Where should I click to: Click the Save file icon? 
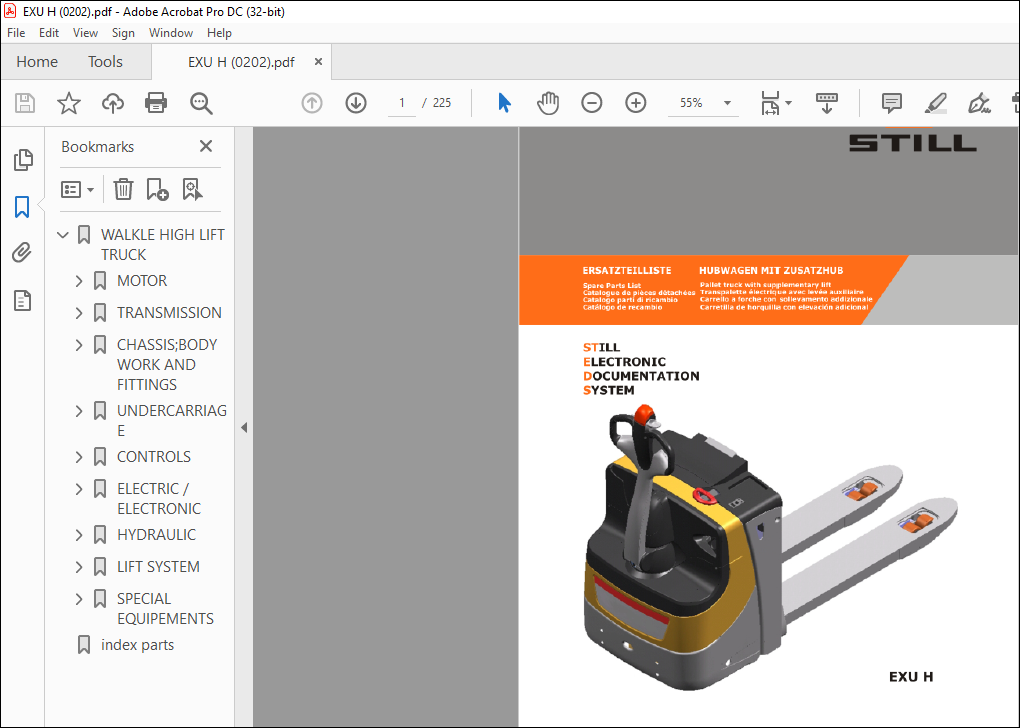point(25,103)
